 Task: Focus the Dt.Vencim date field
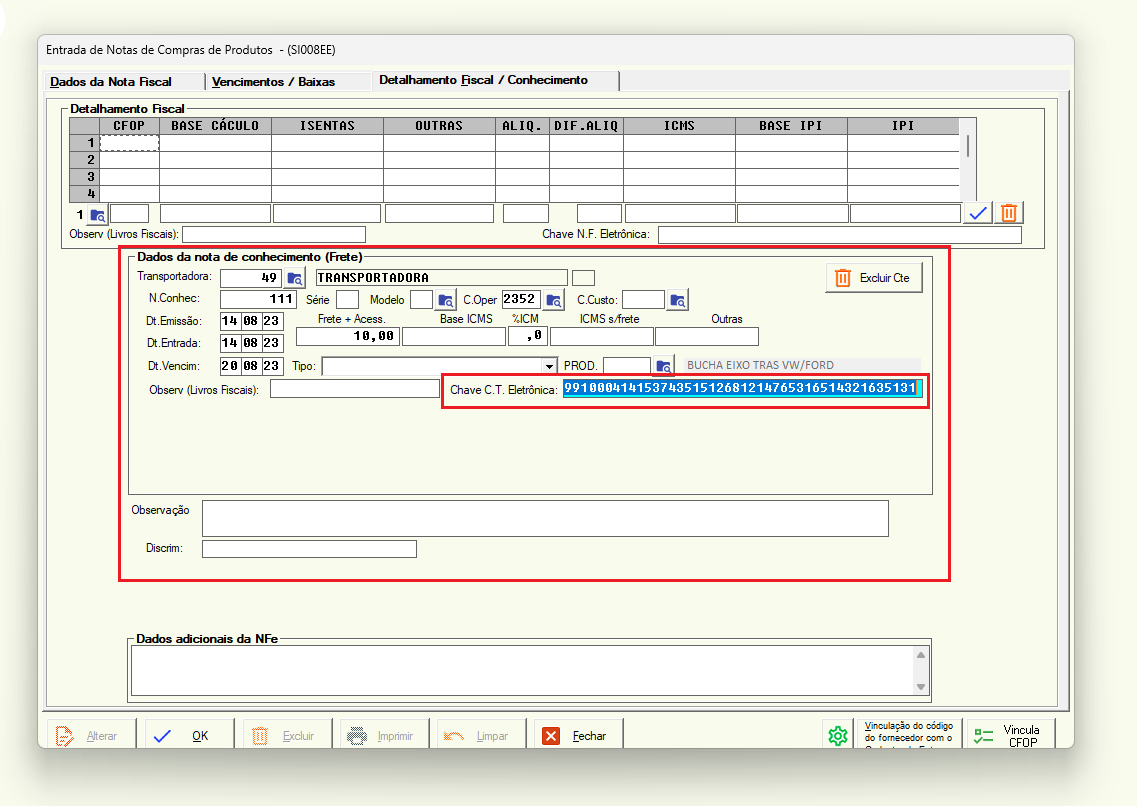[252, 366]
